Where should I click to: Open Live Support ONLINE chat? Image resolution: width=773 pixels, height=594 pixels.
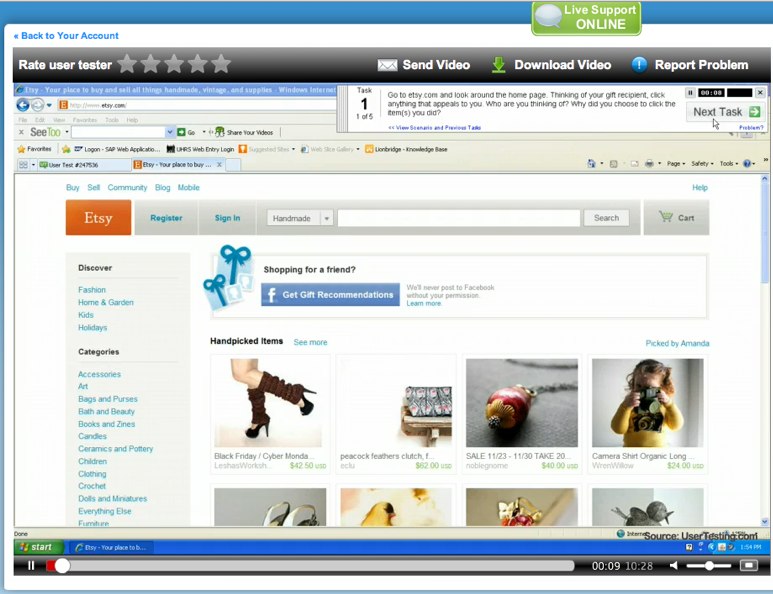point(586,18)
